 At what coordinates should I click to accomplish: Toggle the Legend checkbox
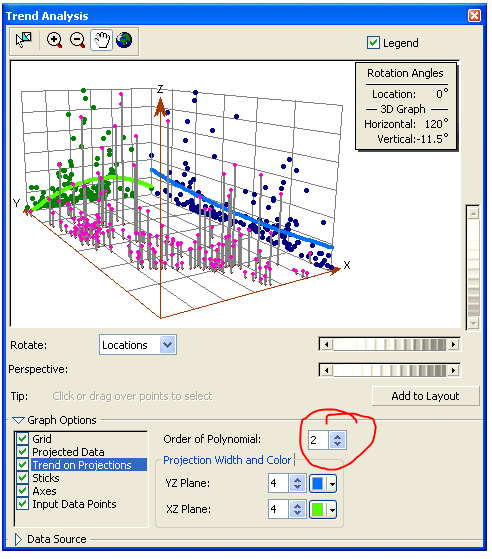373,43
